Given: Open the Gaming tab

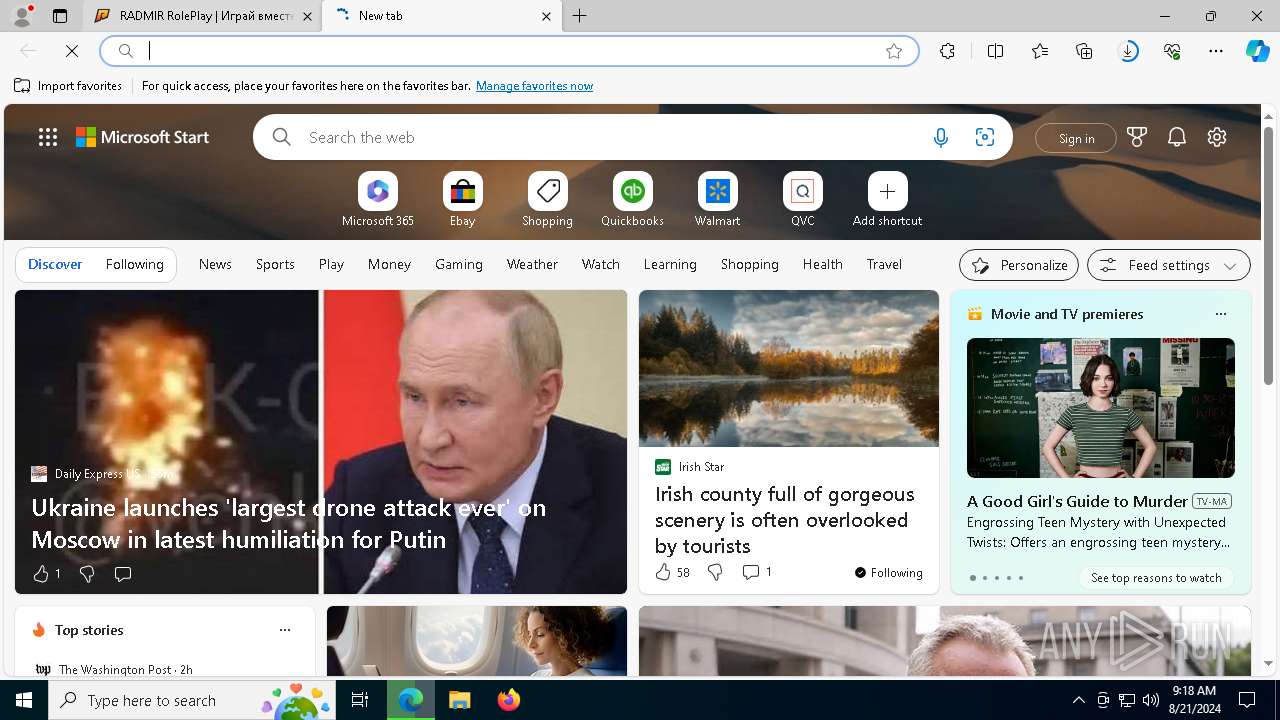Looking at the screenshot, I should [x=459, y=264].
